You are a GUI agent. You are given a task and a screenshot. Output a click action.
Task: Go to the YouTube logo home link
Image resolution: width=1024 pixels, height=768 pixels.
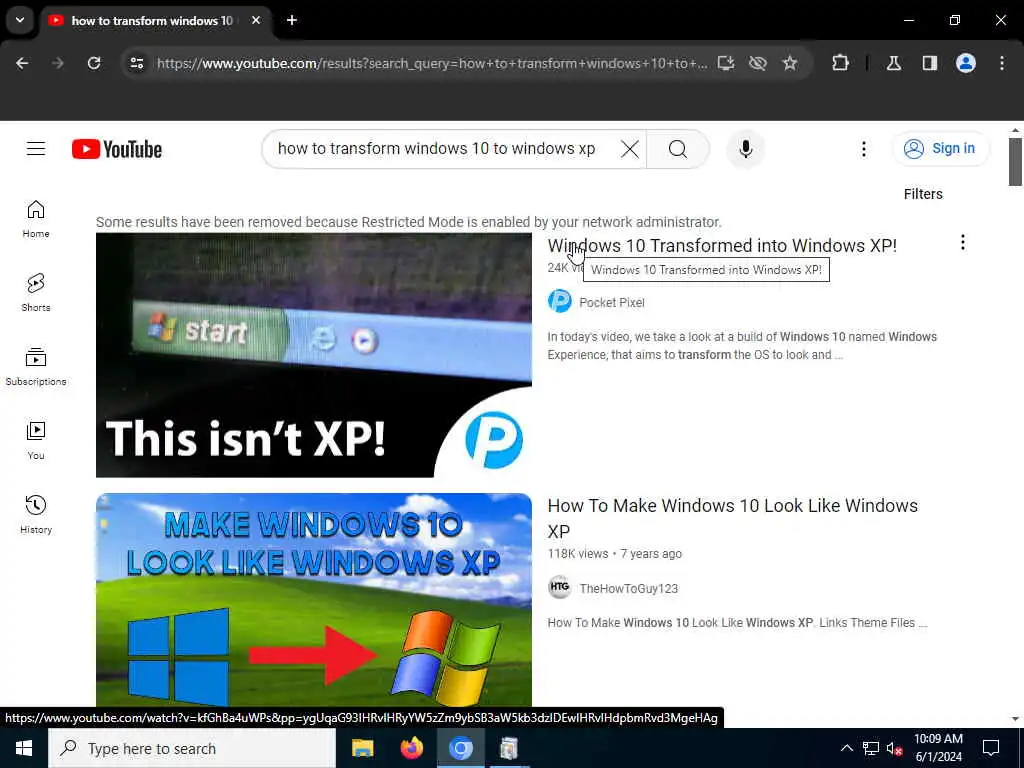click(117, 149)
